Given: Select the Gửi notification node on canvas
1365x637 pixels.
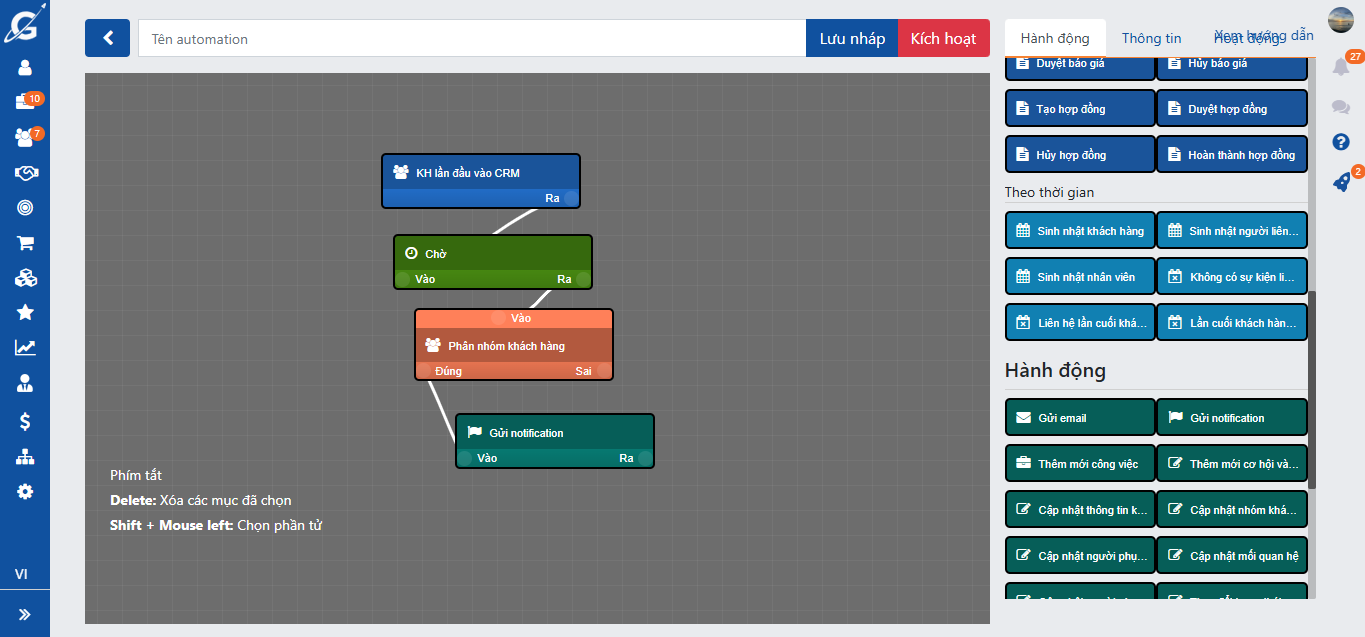Looking at the screenshot, I should click(554, 433).
